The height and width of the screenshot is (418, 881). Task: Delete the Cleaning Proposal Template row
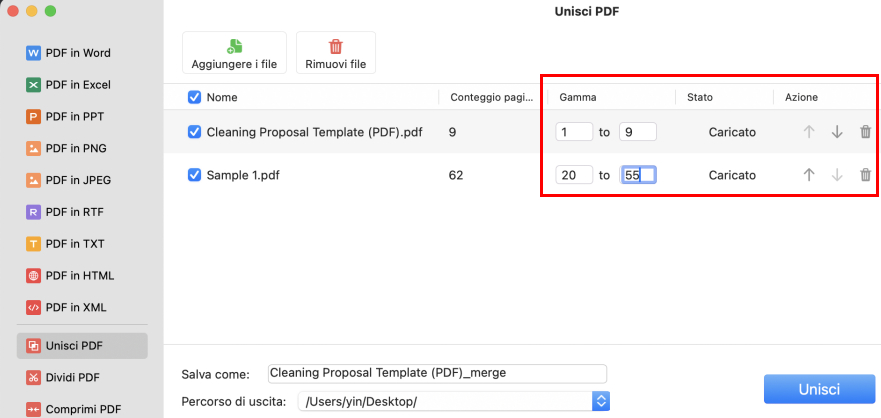pos(866,132)
